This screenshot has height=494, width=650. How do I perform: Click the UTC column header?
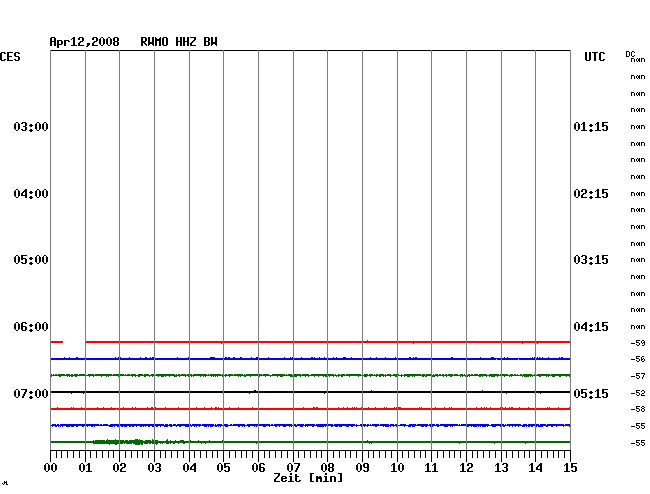pos(594,57)
